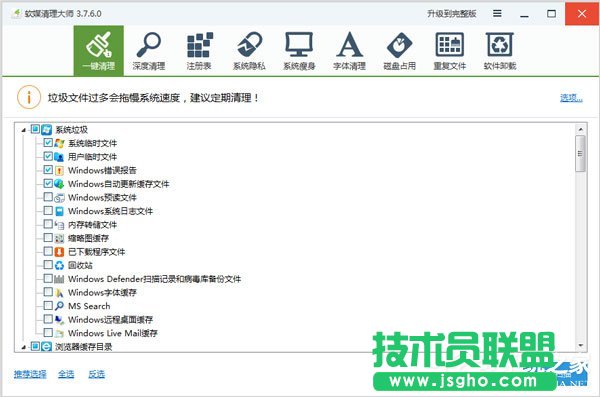Uncheck the 系统临时文件 checkbox
Viewport: 600px width, 397px height.
[x=48, y=143]
